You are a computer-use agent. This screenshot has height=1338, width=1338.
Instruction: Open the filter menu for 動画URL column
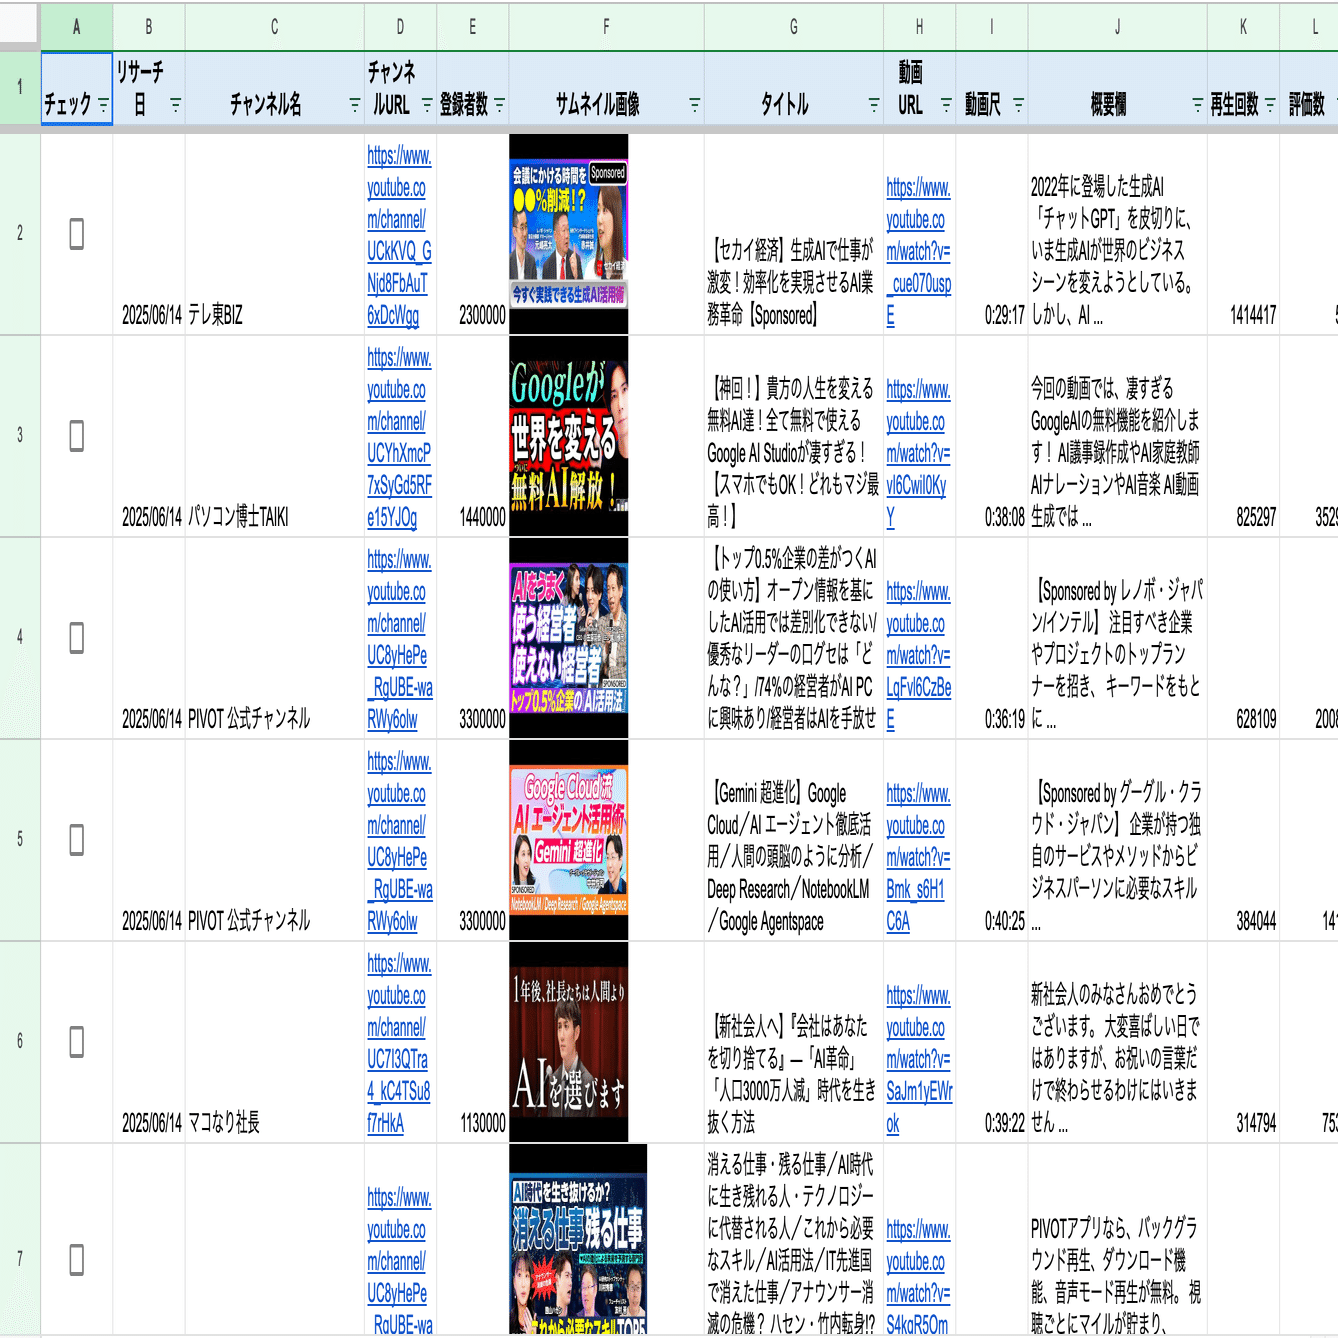(946, 104)
